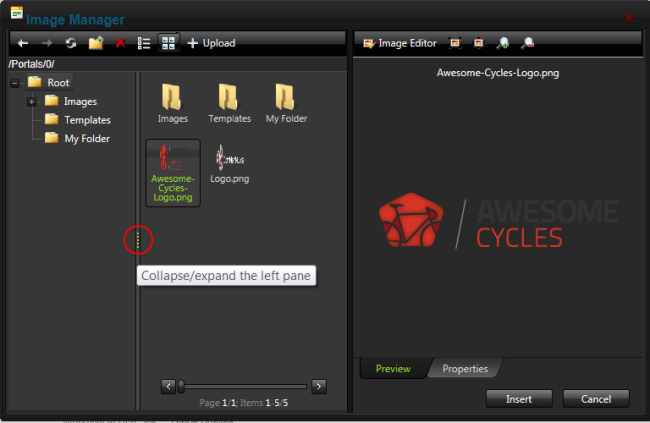Select My Folder in tree

[x=77, y=138]
